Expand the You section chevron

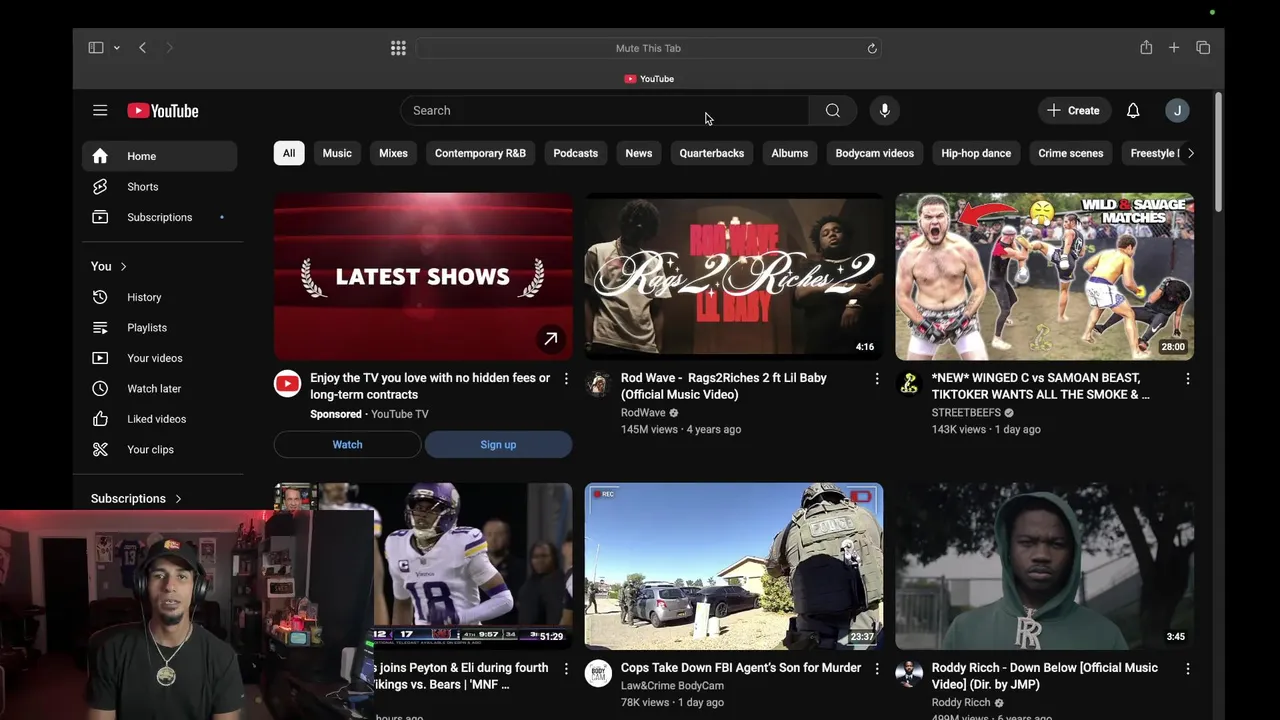pos(123,266)
